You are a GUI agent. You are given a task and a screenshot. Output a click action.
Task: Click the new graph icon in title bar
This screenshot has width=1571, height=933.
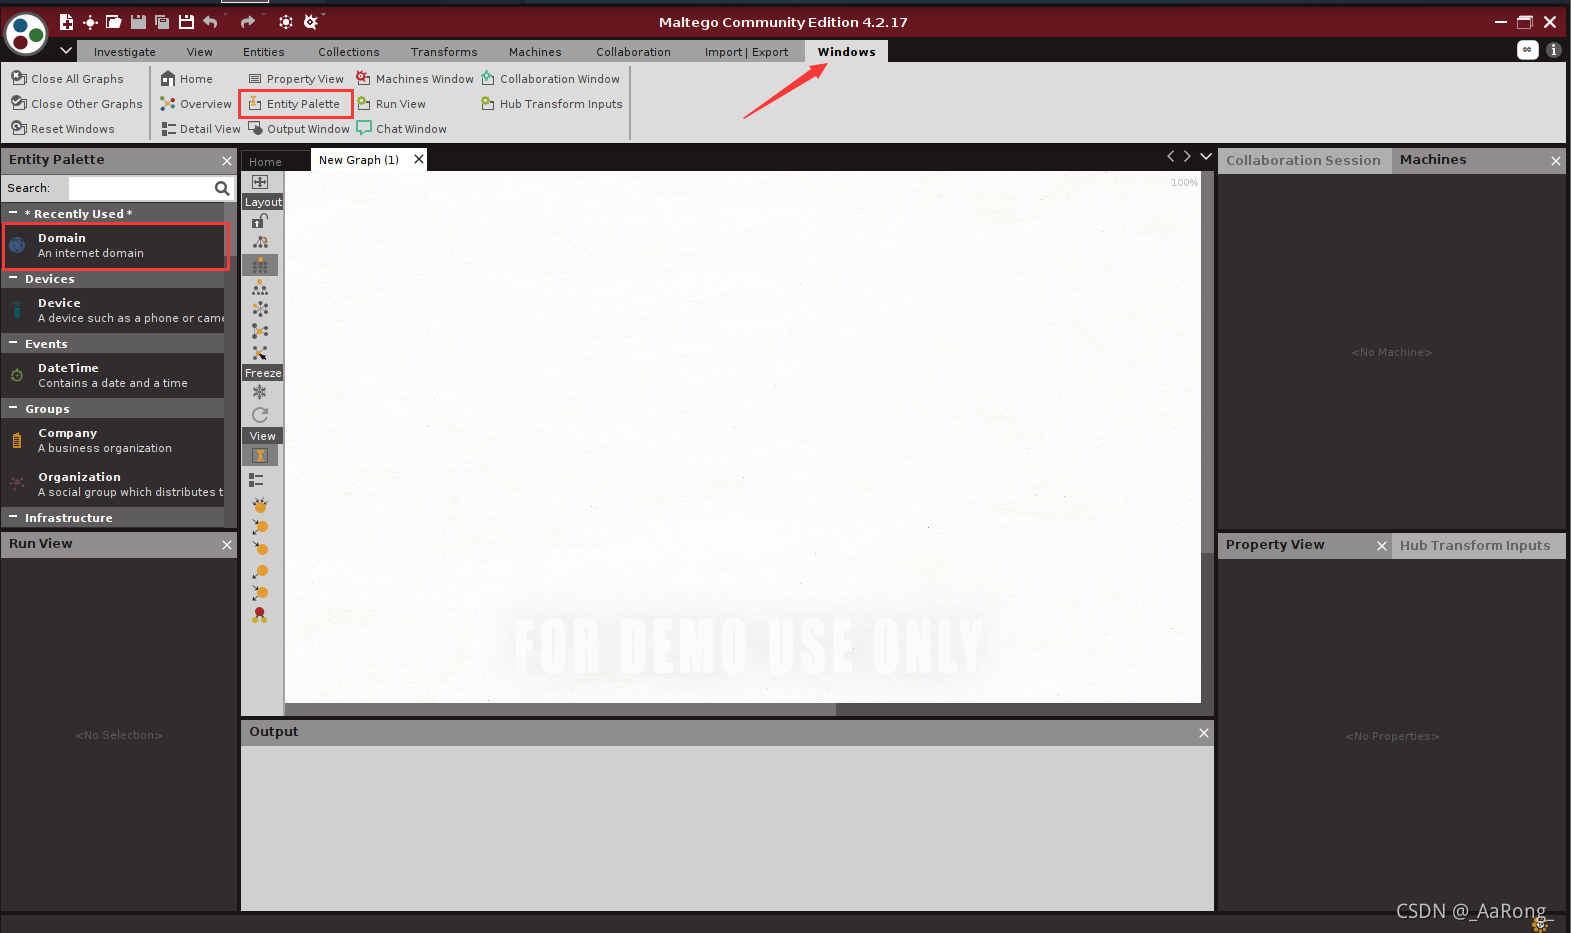pyautogui.click(x=66, y=22)
